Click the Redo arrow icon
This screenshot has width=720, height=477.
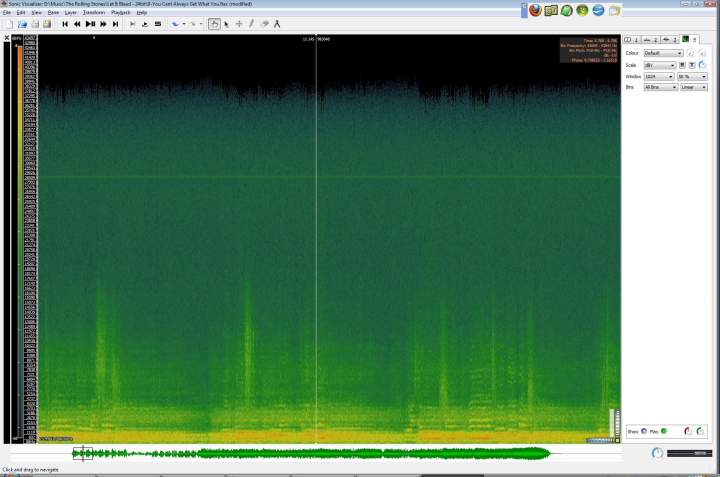(x=192, y=24)
